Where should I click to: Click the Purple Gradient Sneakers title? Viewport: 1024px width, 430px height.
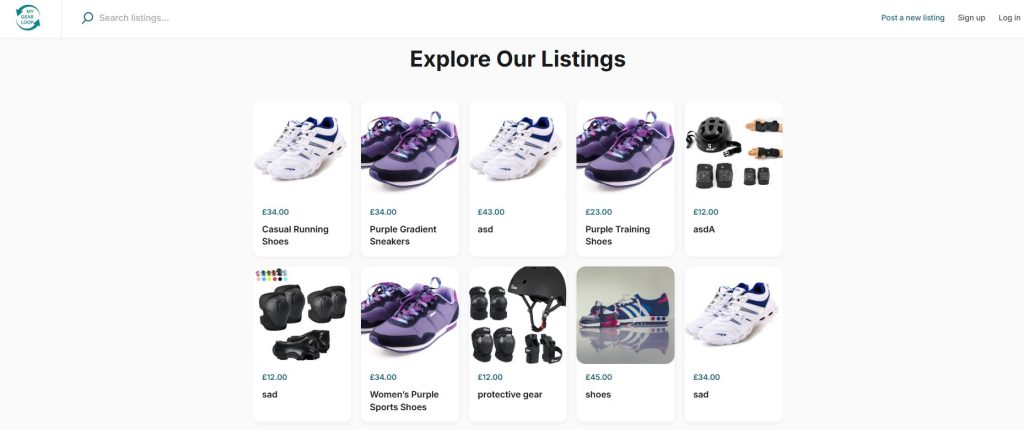[x=403, y=235]
